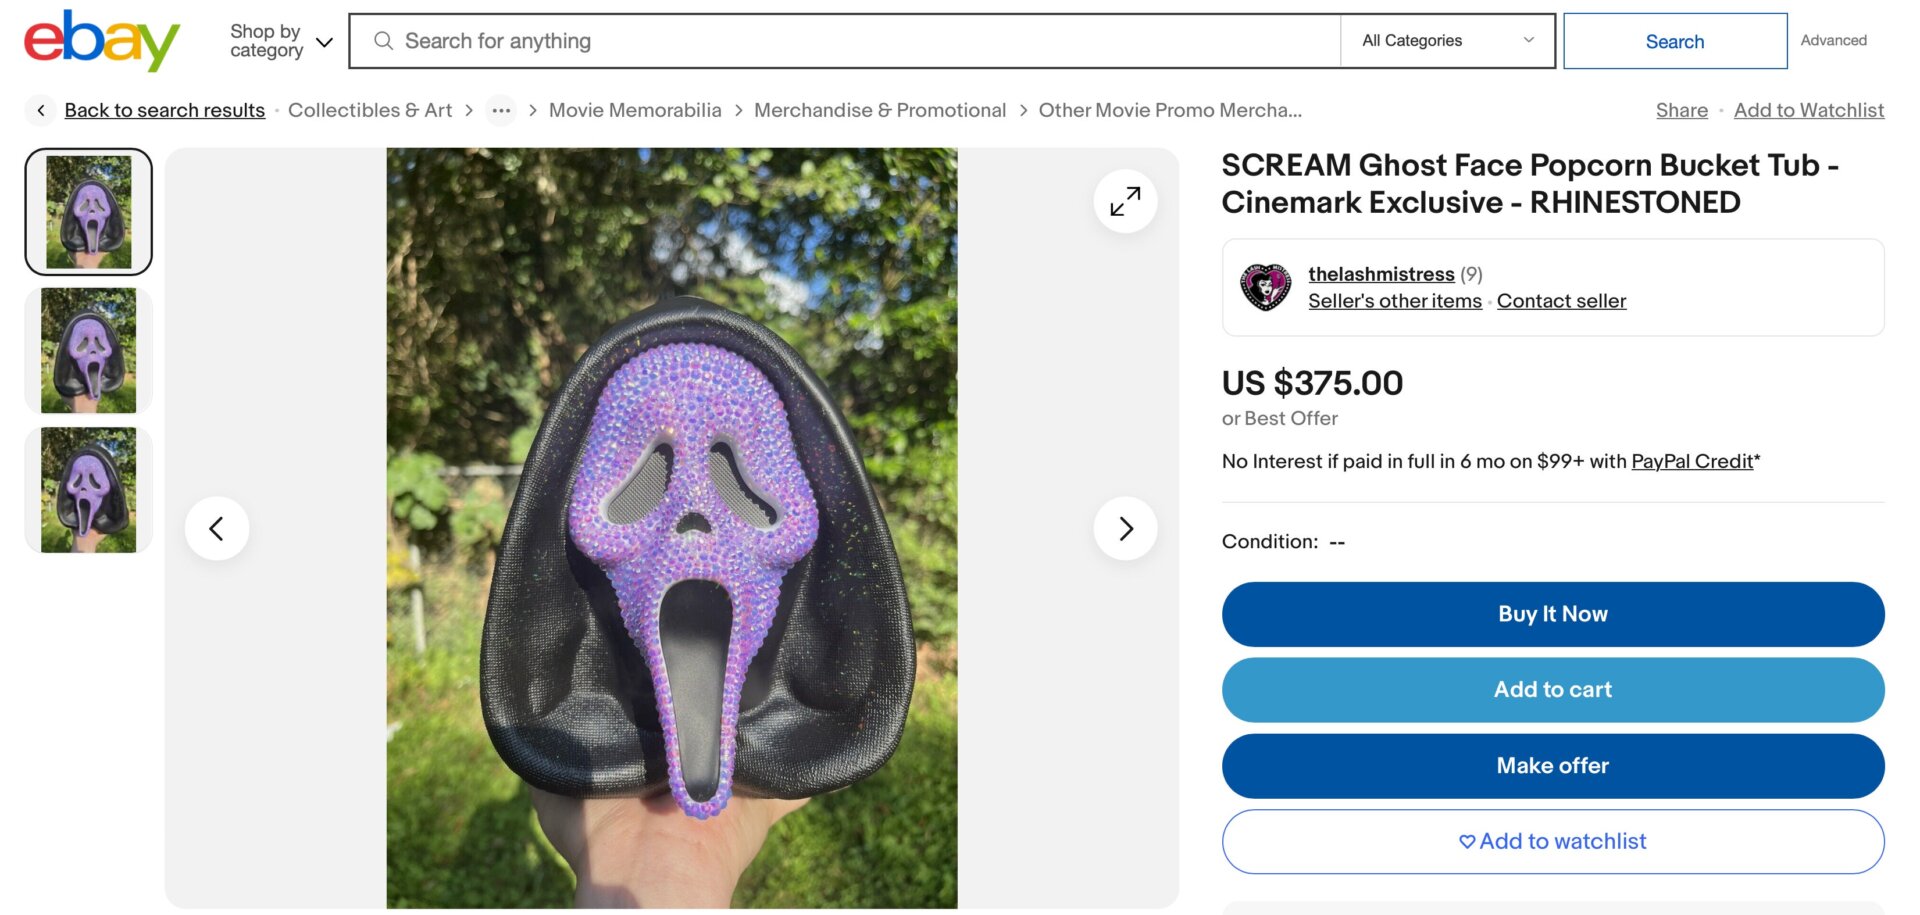Screen dimensions: 1920x915
Task: Open Contact seller
Action: [1561, 300]
